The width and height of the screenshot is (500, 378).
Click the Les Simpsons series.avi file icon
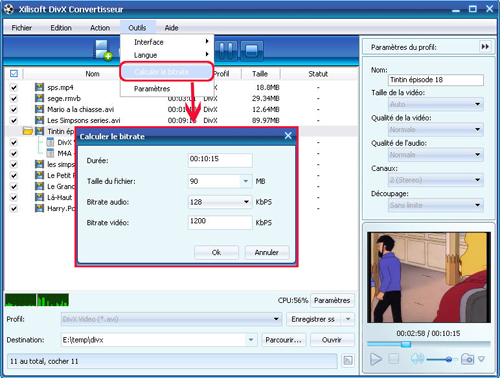click(x=39, y=120)
